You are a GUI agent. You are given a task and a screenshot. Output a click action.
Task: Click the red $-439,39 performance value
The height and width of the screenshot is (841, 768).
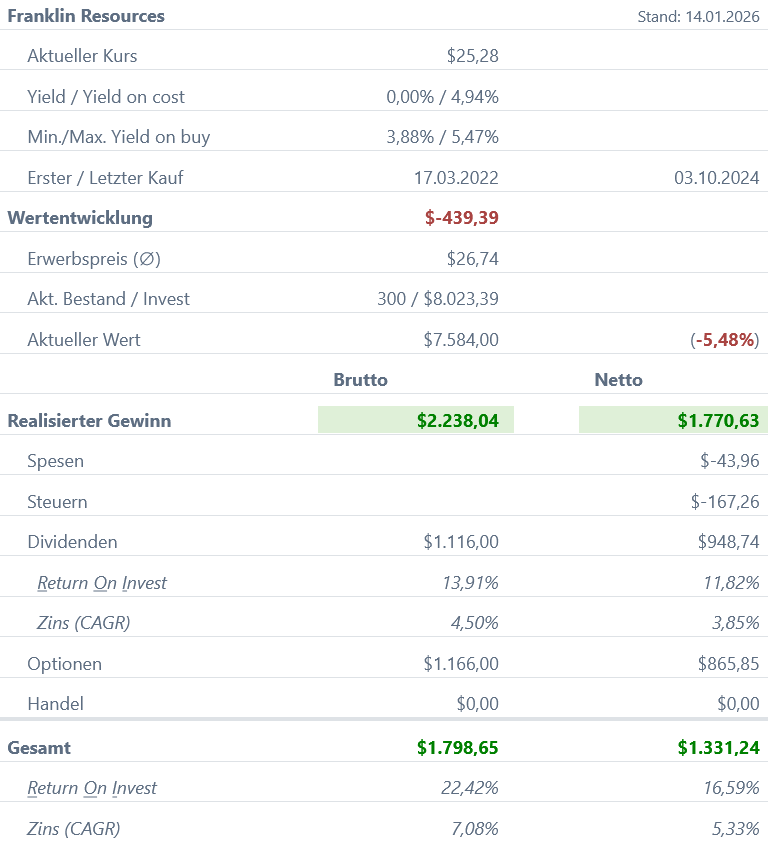(461, 218)
